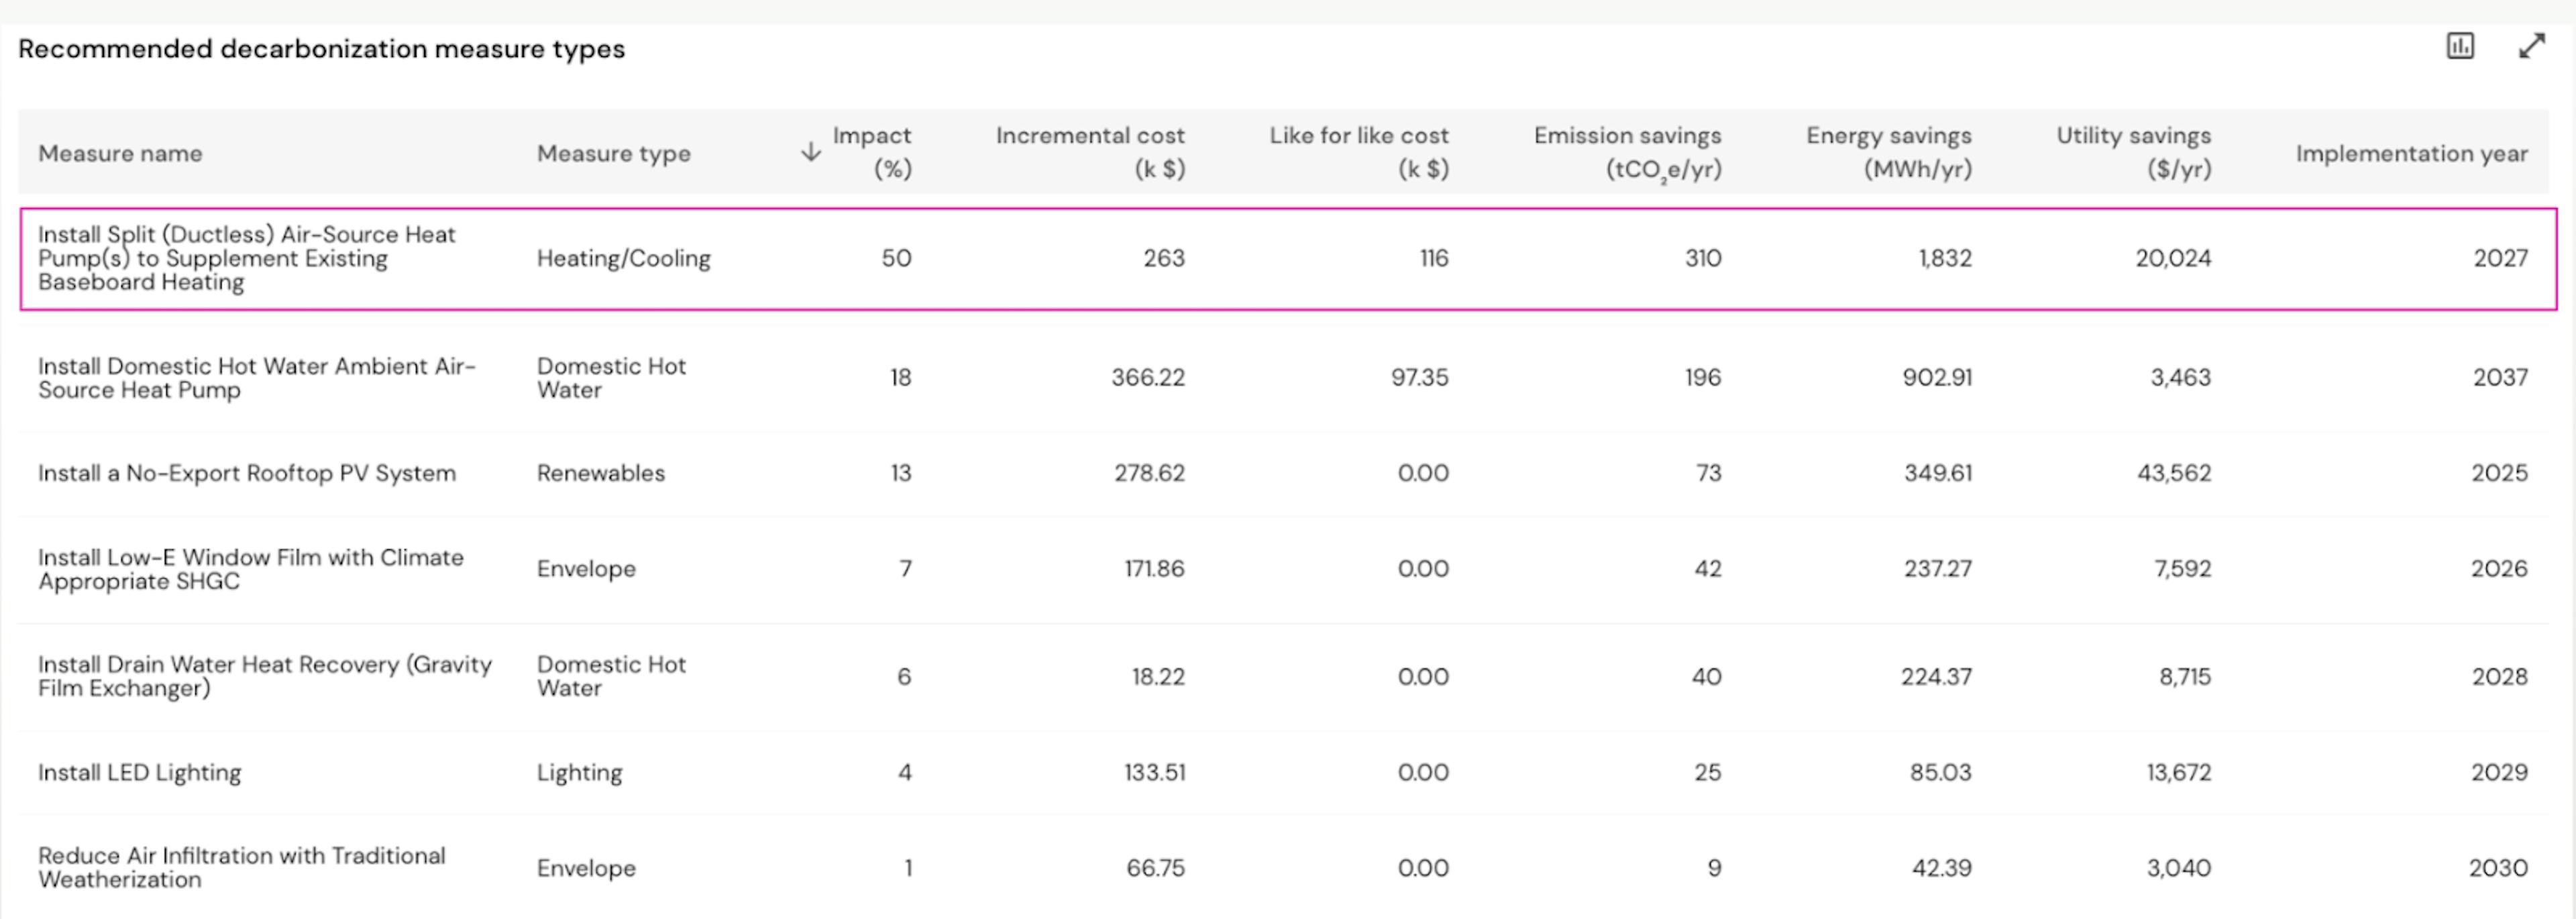Click Like for like cost header
Viewport: 2576px width, 919px height.
coord(1358,151)
